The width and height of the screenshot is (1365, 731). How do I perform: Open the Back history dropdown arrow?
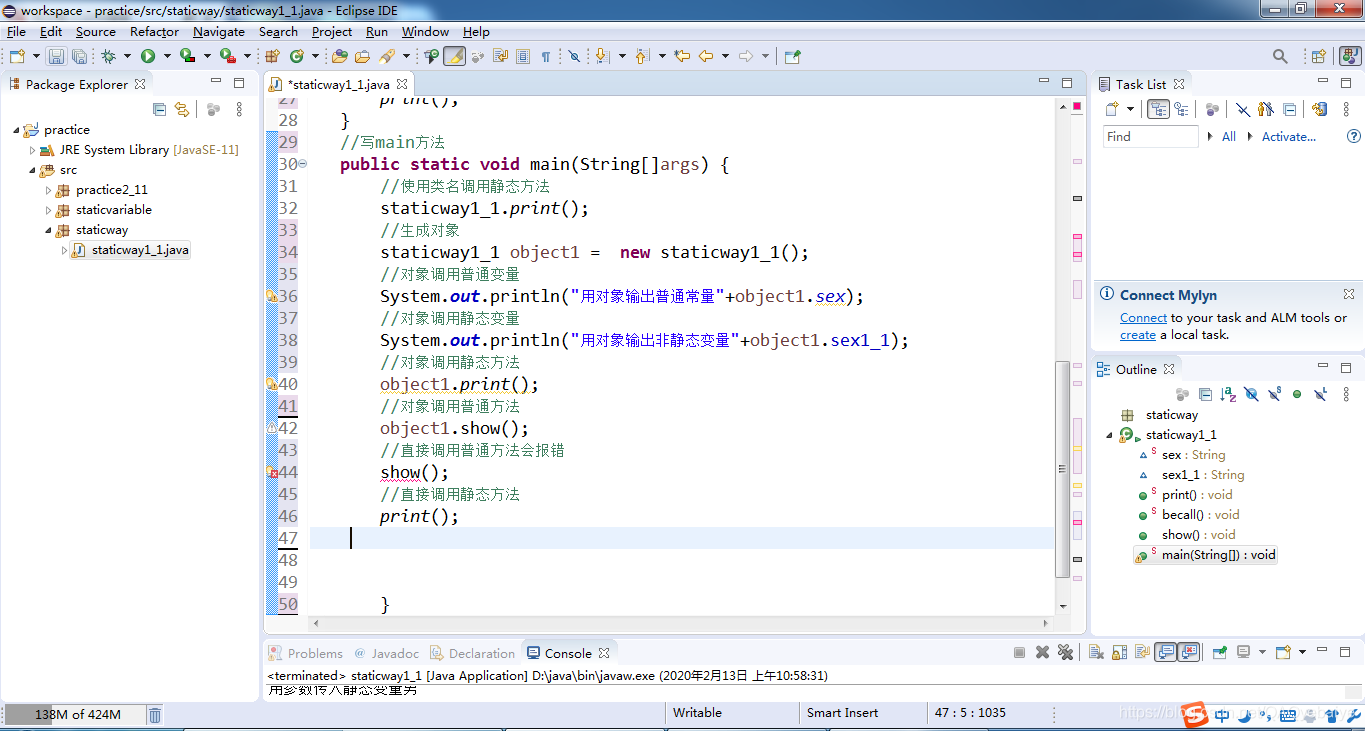coord(725,57)
